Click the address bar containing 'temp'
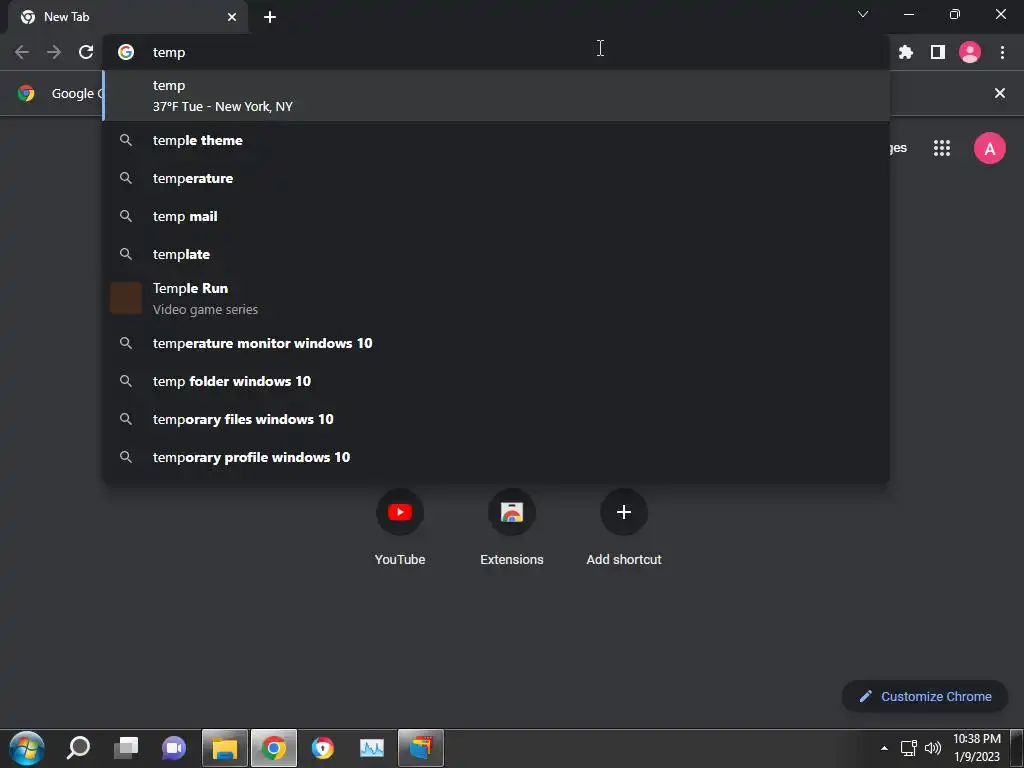 click(496, 52)
